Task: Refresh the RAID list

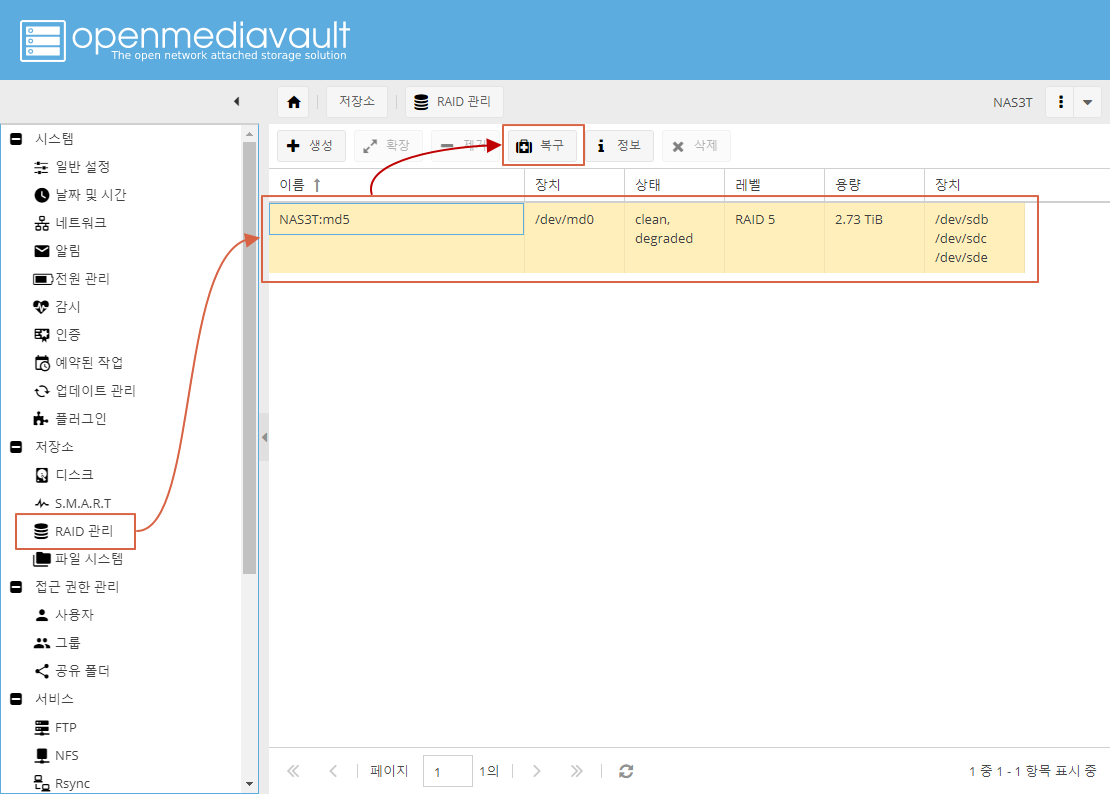Action: pos(626,771)
